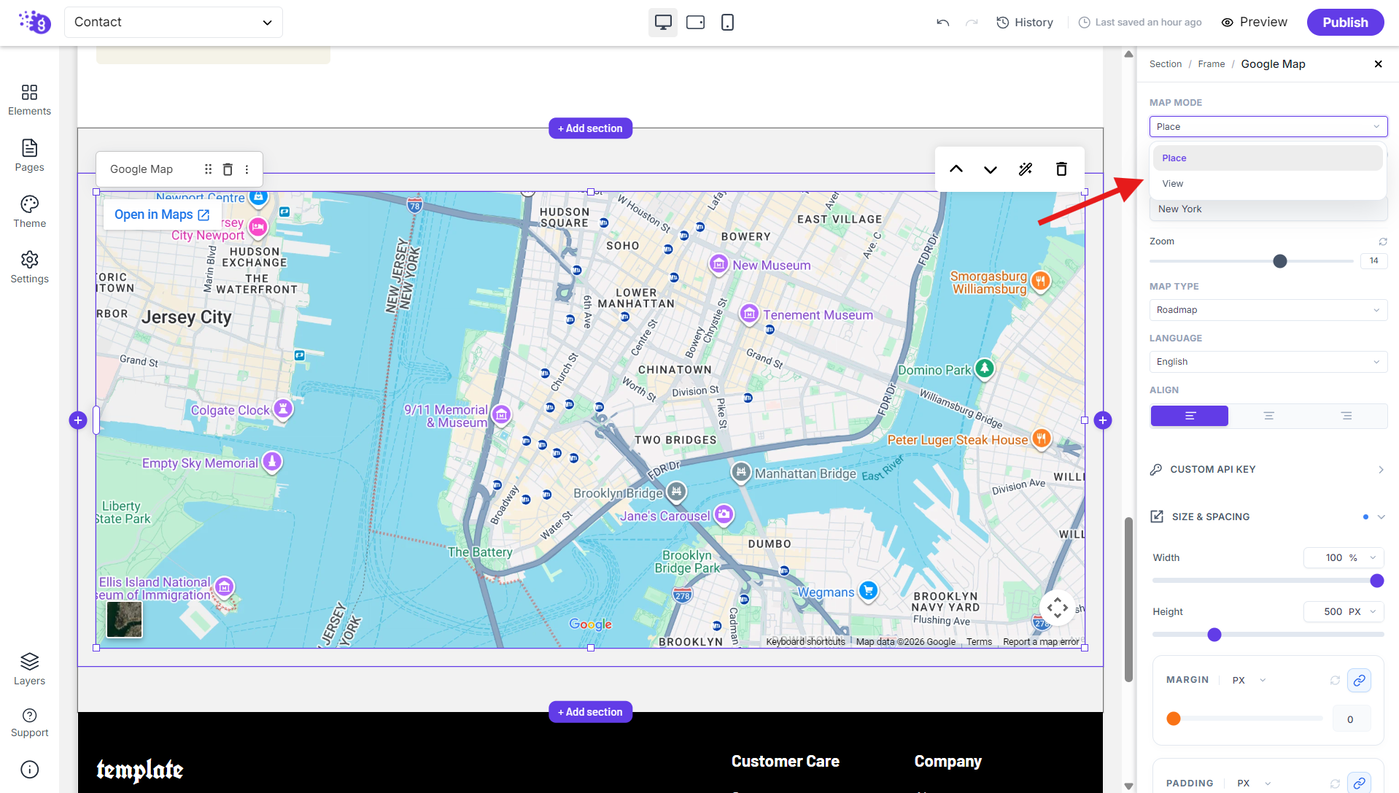Screen dimensions: 1399x793
Task: Open the Pages panel
Action: pyautogui.click(x=29, y=156)
